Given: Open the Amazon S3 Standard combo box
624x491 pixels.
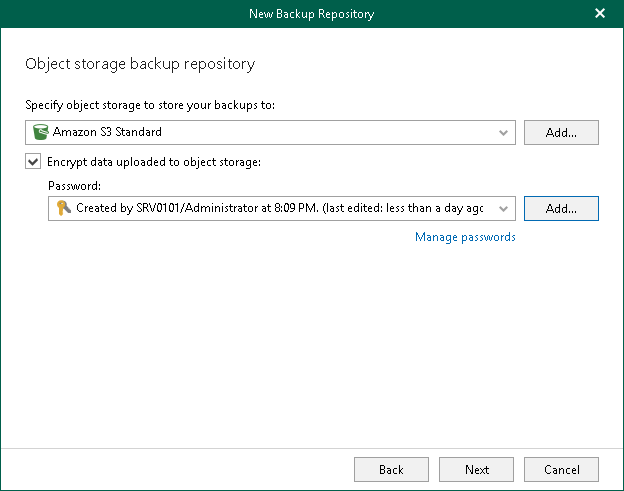Looking at the screenshot, I should click(270, 132).
